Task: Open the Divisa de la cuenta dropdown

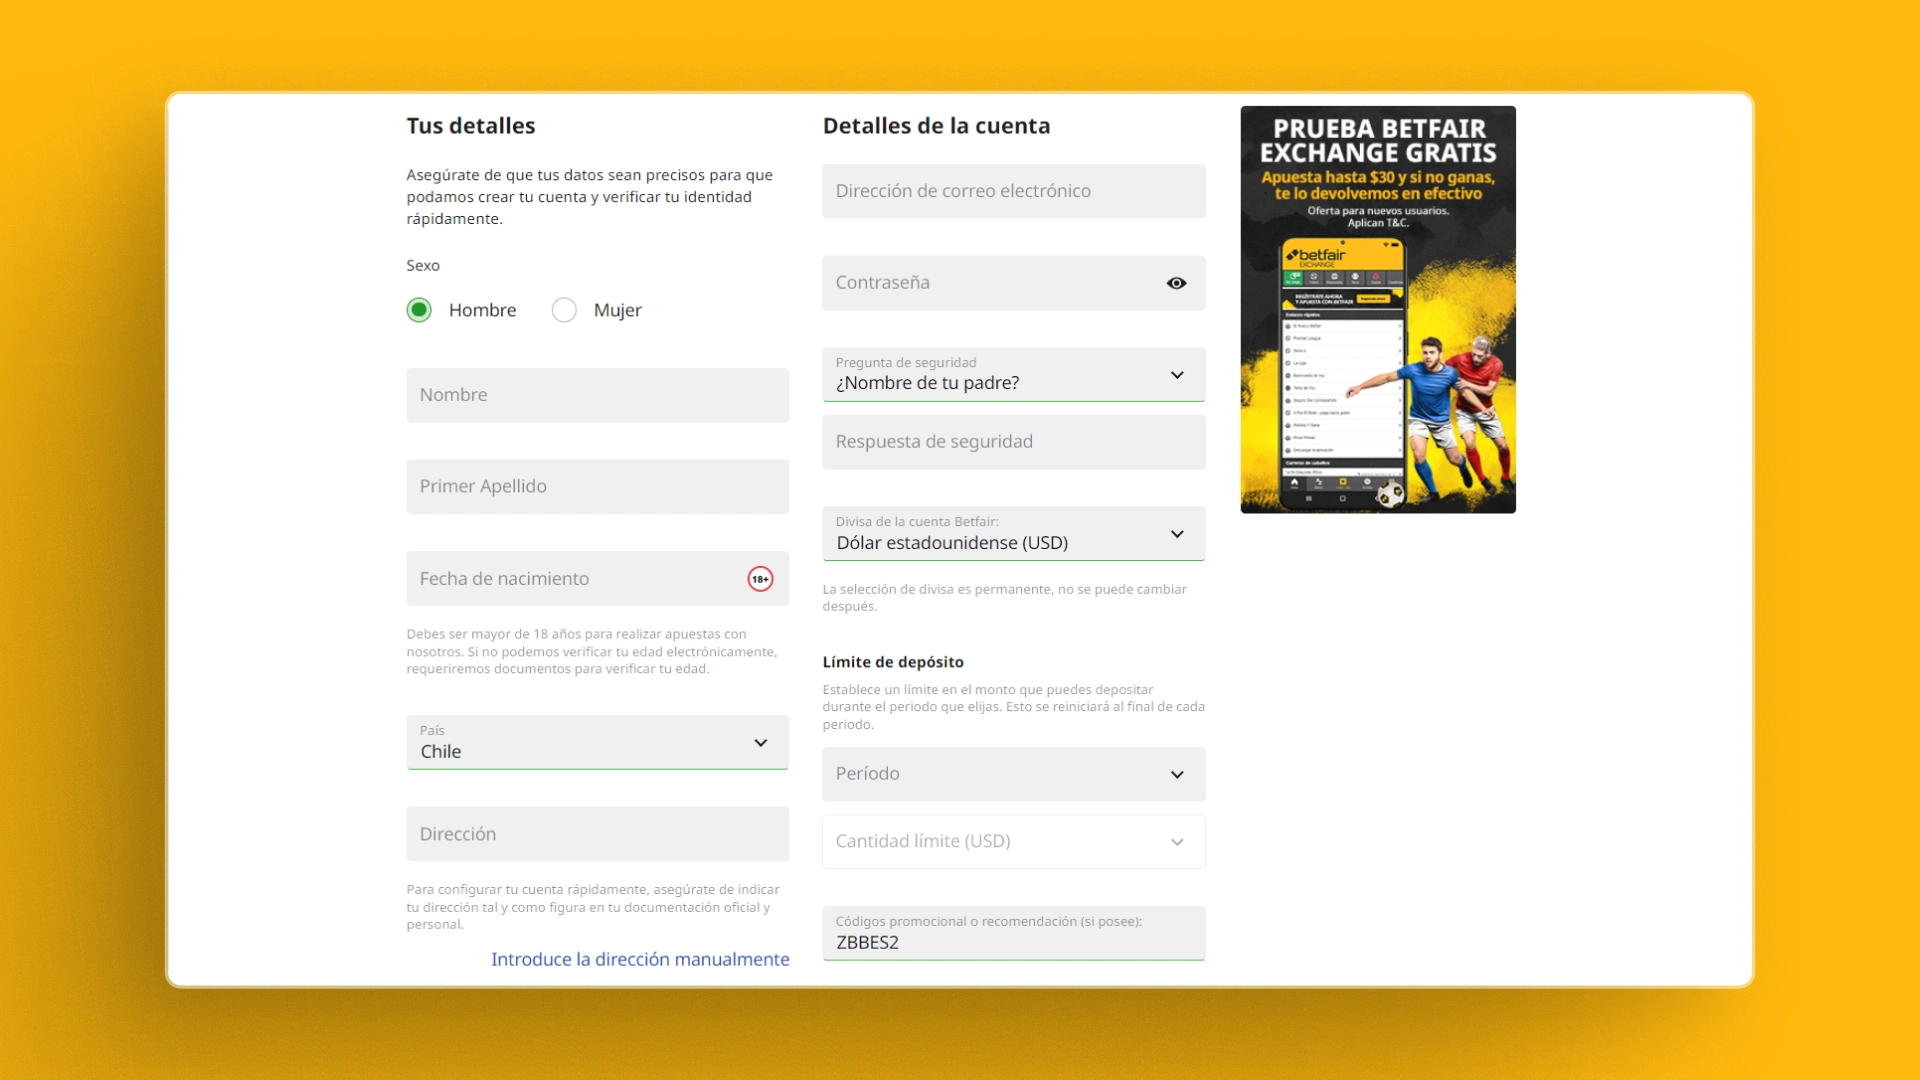Action: click(1013, 534)
